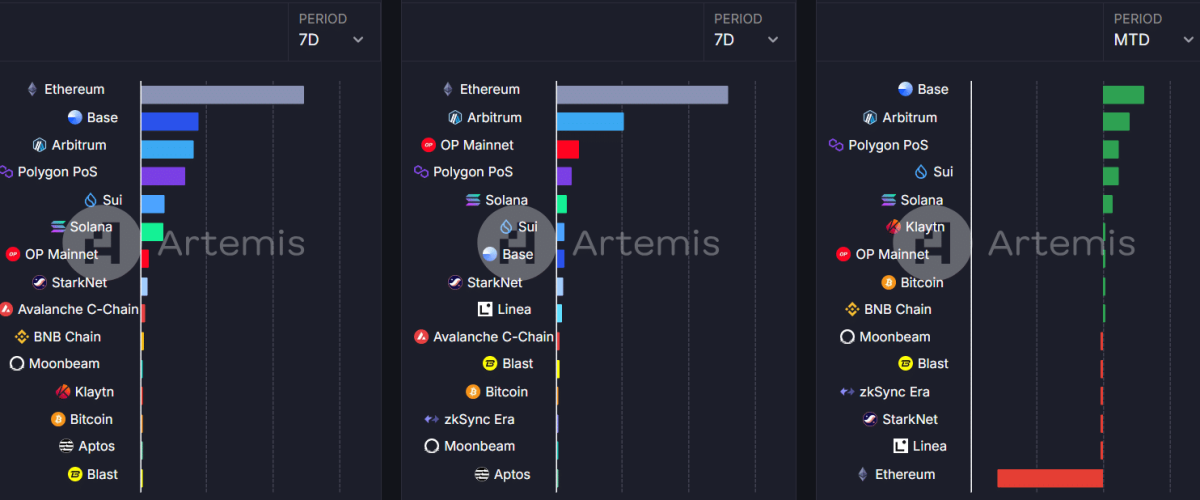Click the green Base bar in right chart

(x=1123, y=95)
